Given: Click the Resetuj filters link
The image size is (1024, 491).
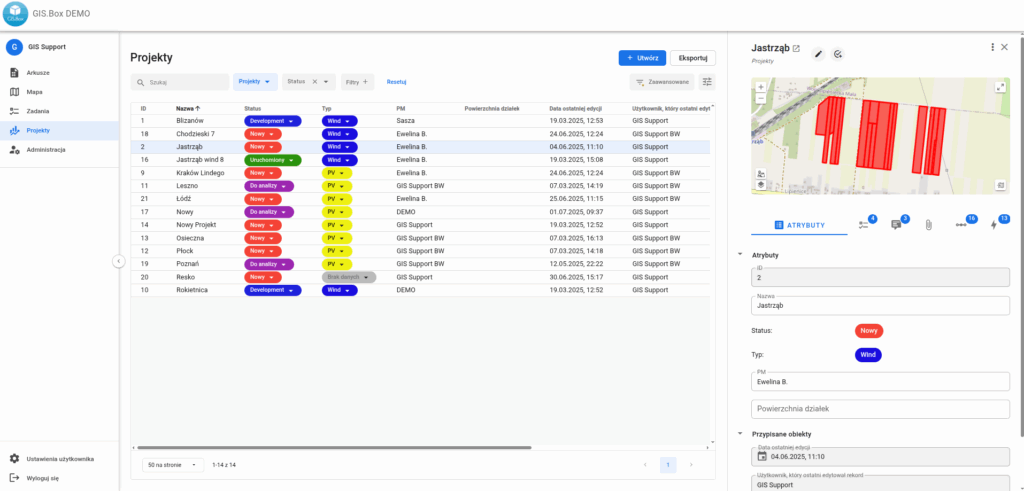Looking at the screenshot, I should (396, 82).
